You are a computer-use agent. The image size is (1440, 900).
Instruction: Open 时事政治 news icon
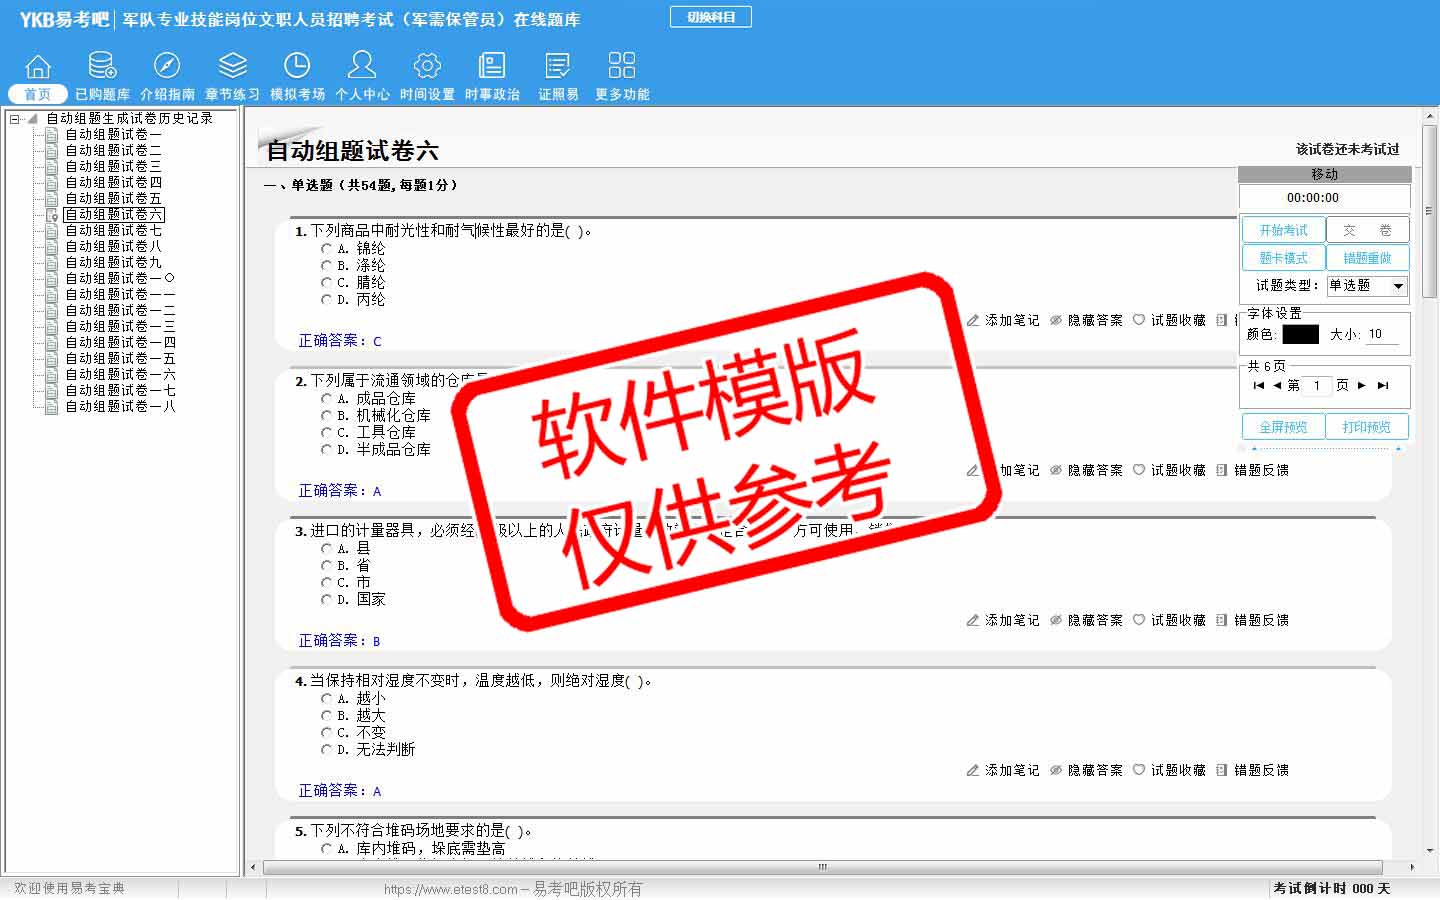492,66
